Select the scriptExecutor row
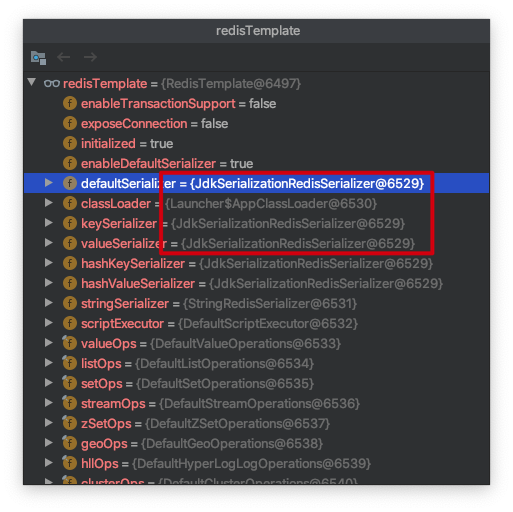 (x=256, y=323)
